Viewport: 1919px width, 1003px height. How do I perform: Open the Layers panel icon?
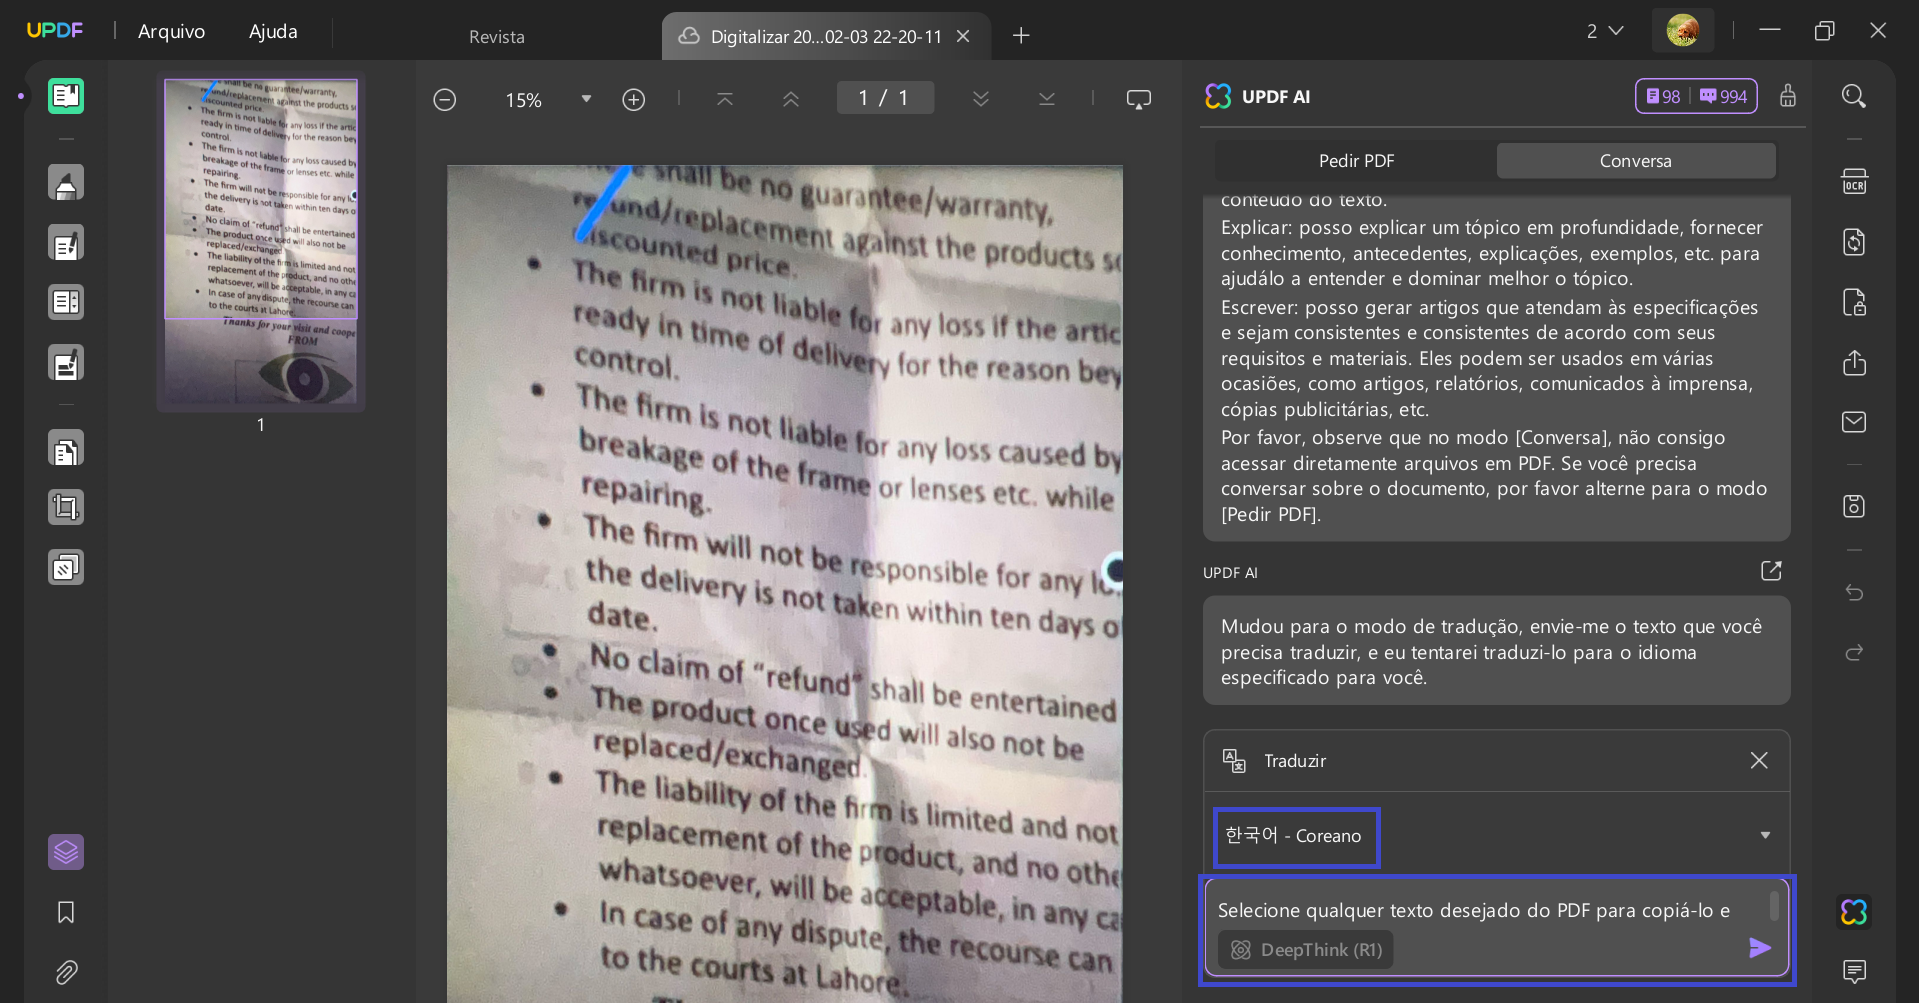(66, 852)
